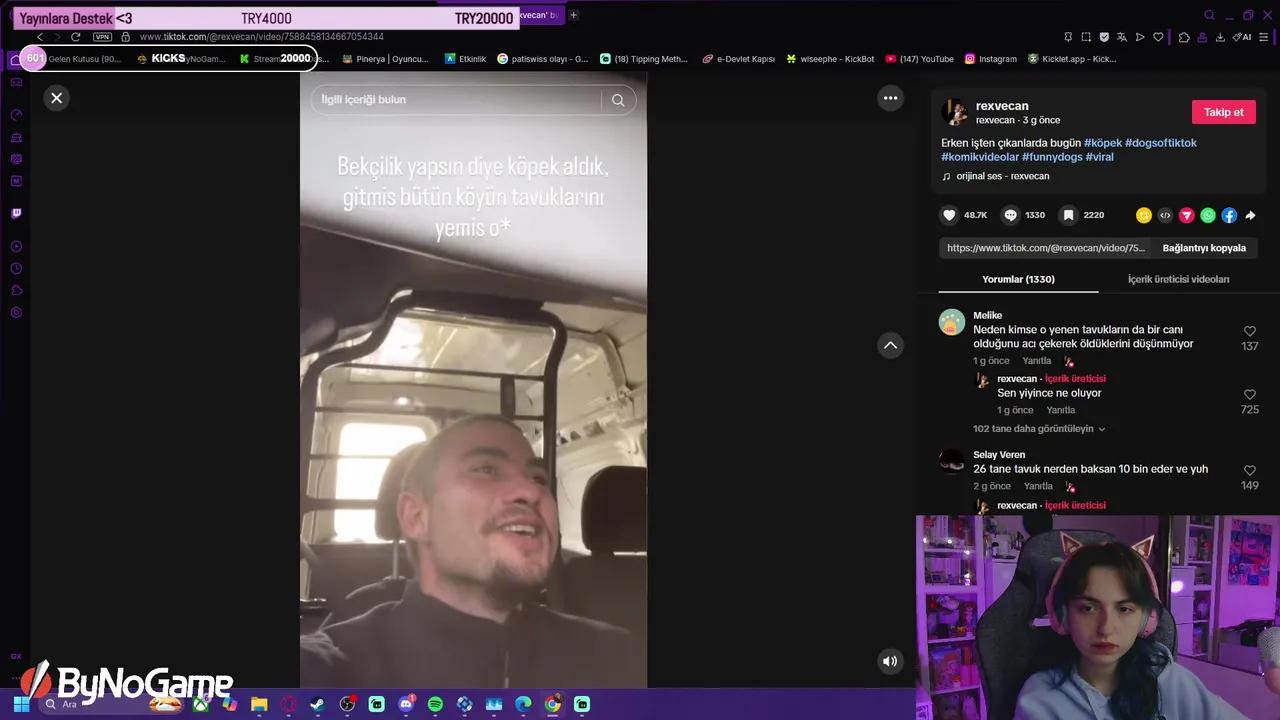Open the Instagram bookmark

coord(990,59)
